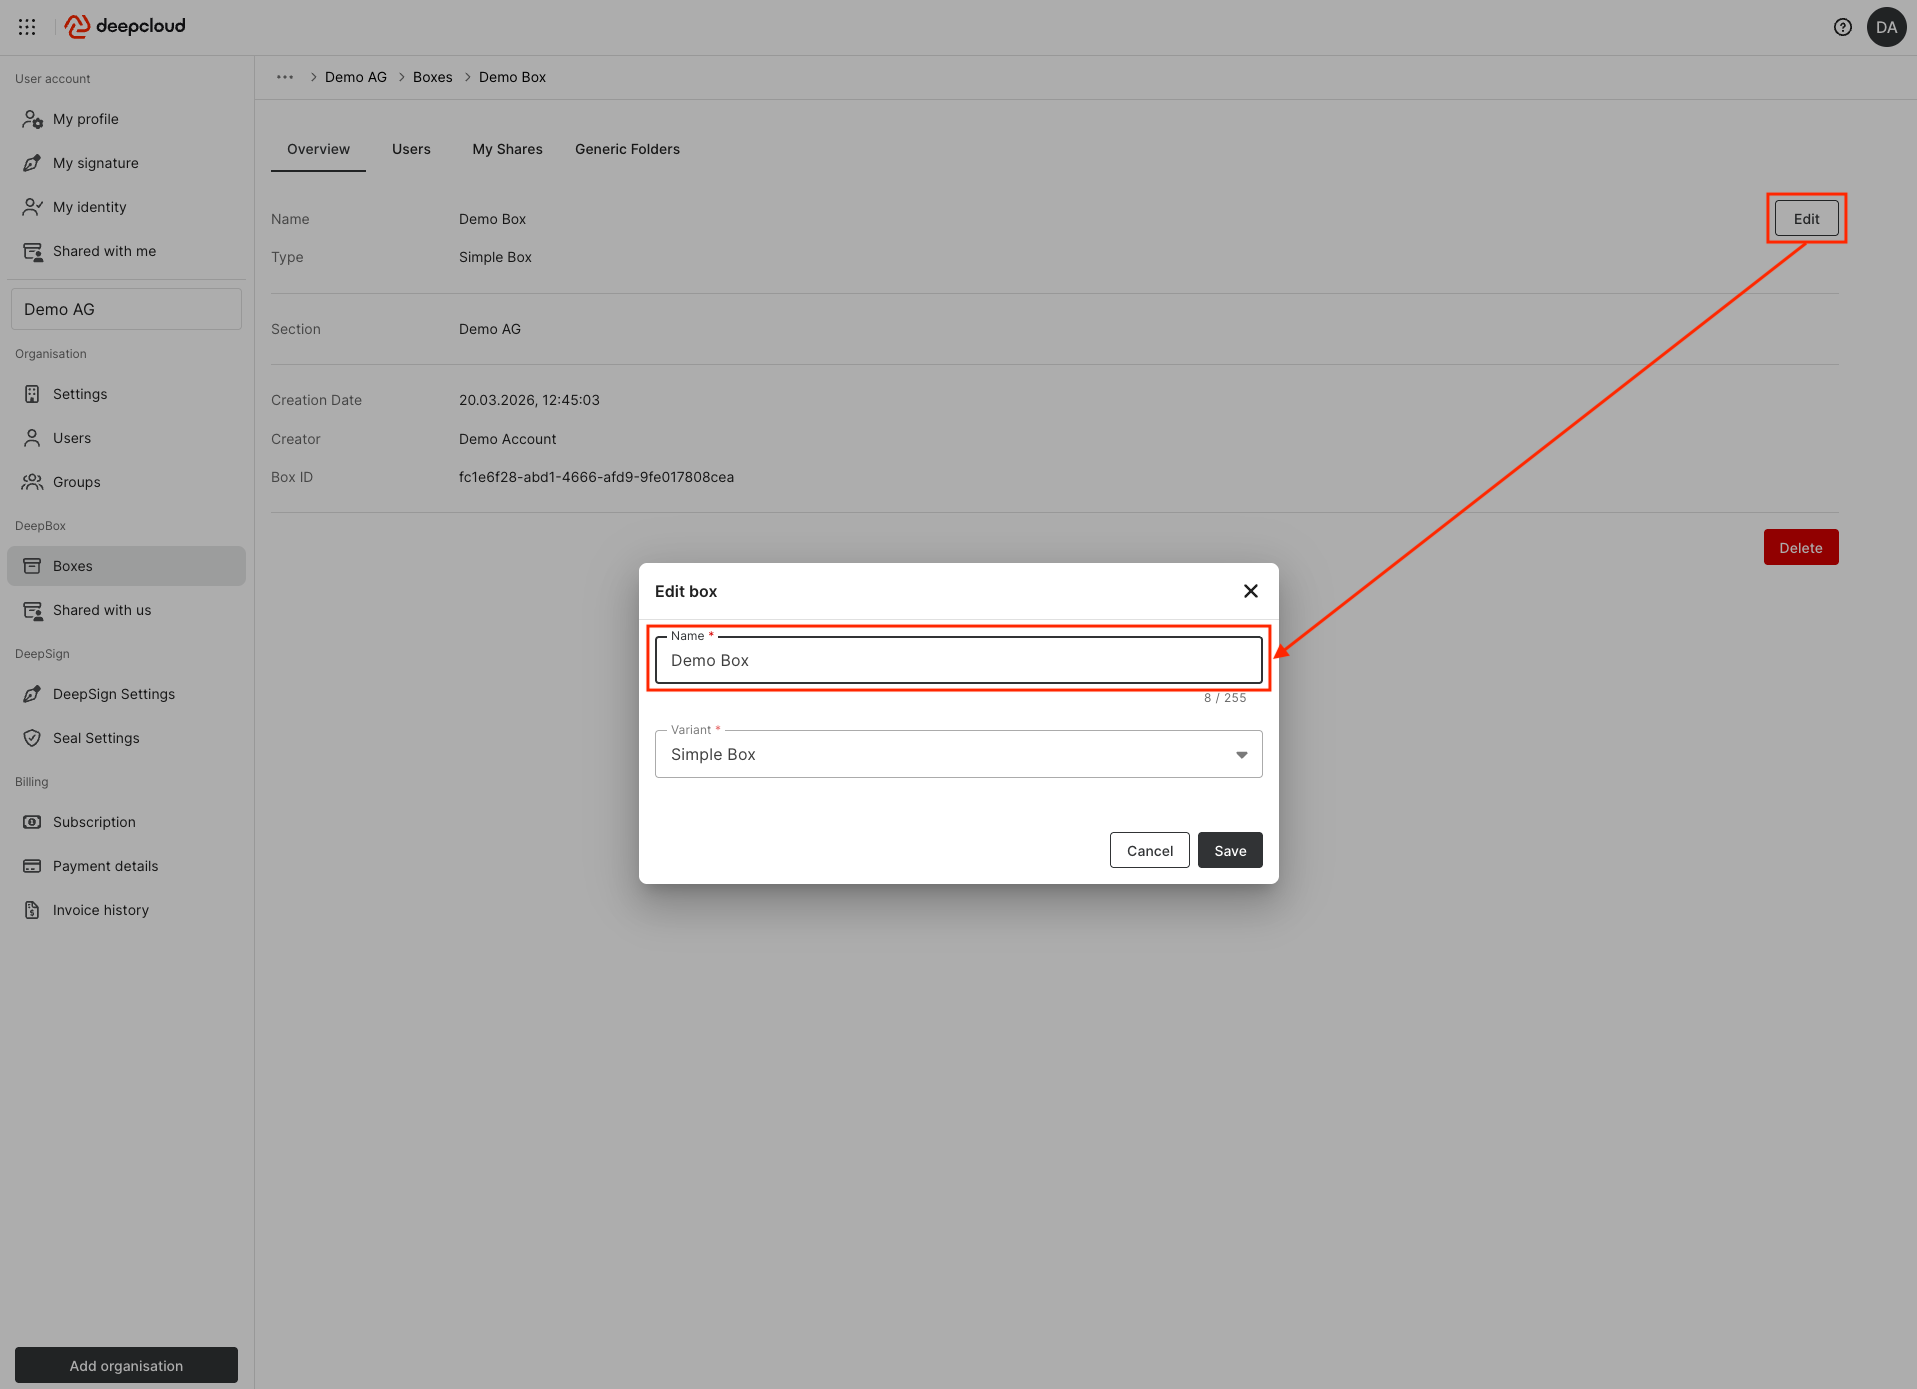Click the Add organisation button
This screenshot has width=1917, height=1389.
point(126,1366)
